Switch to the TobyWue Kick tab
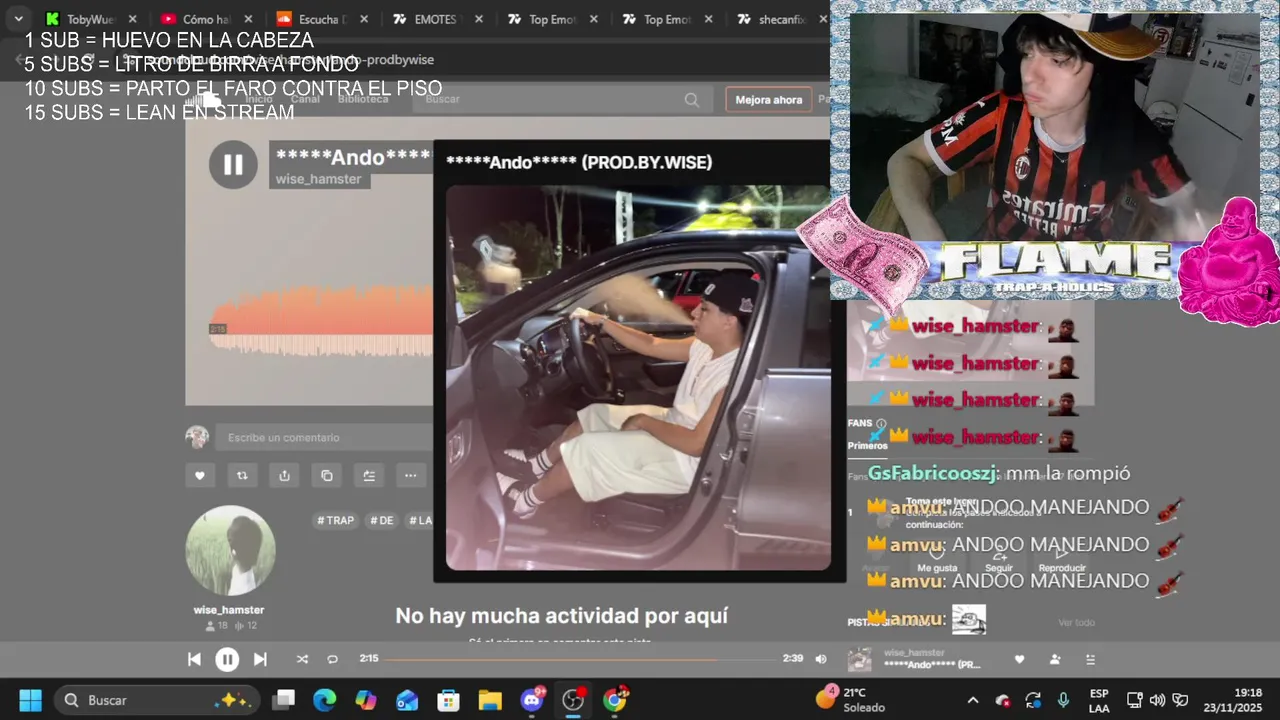The height and width of the screenshot is (720, 1280). click(90, 19)
